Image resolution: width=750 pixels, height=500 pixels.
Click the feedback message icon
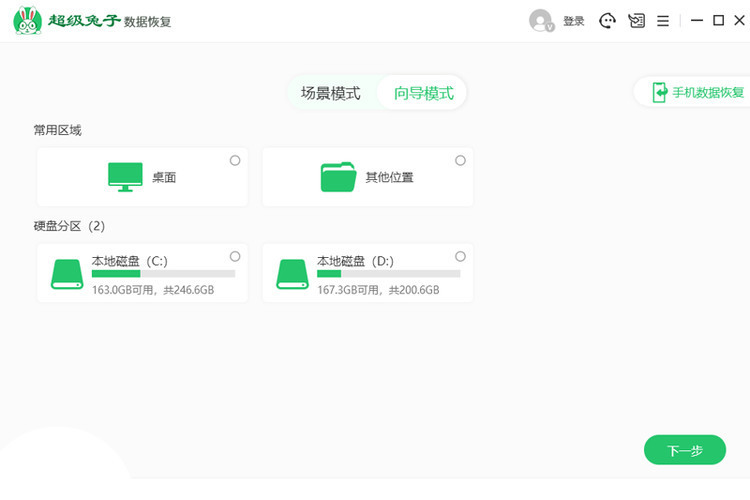tap(636, 21)
